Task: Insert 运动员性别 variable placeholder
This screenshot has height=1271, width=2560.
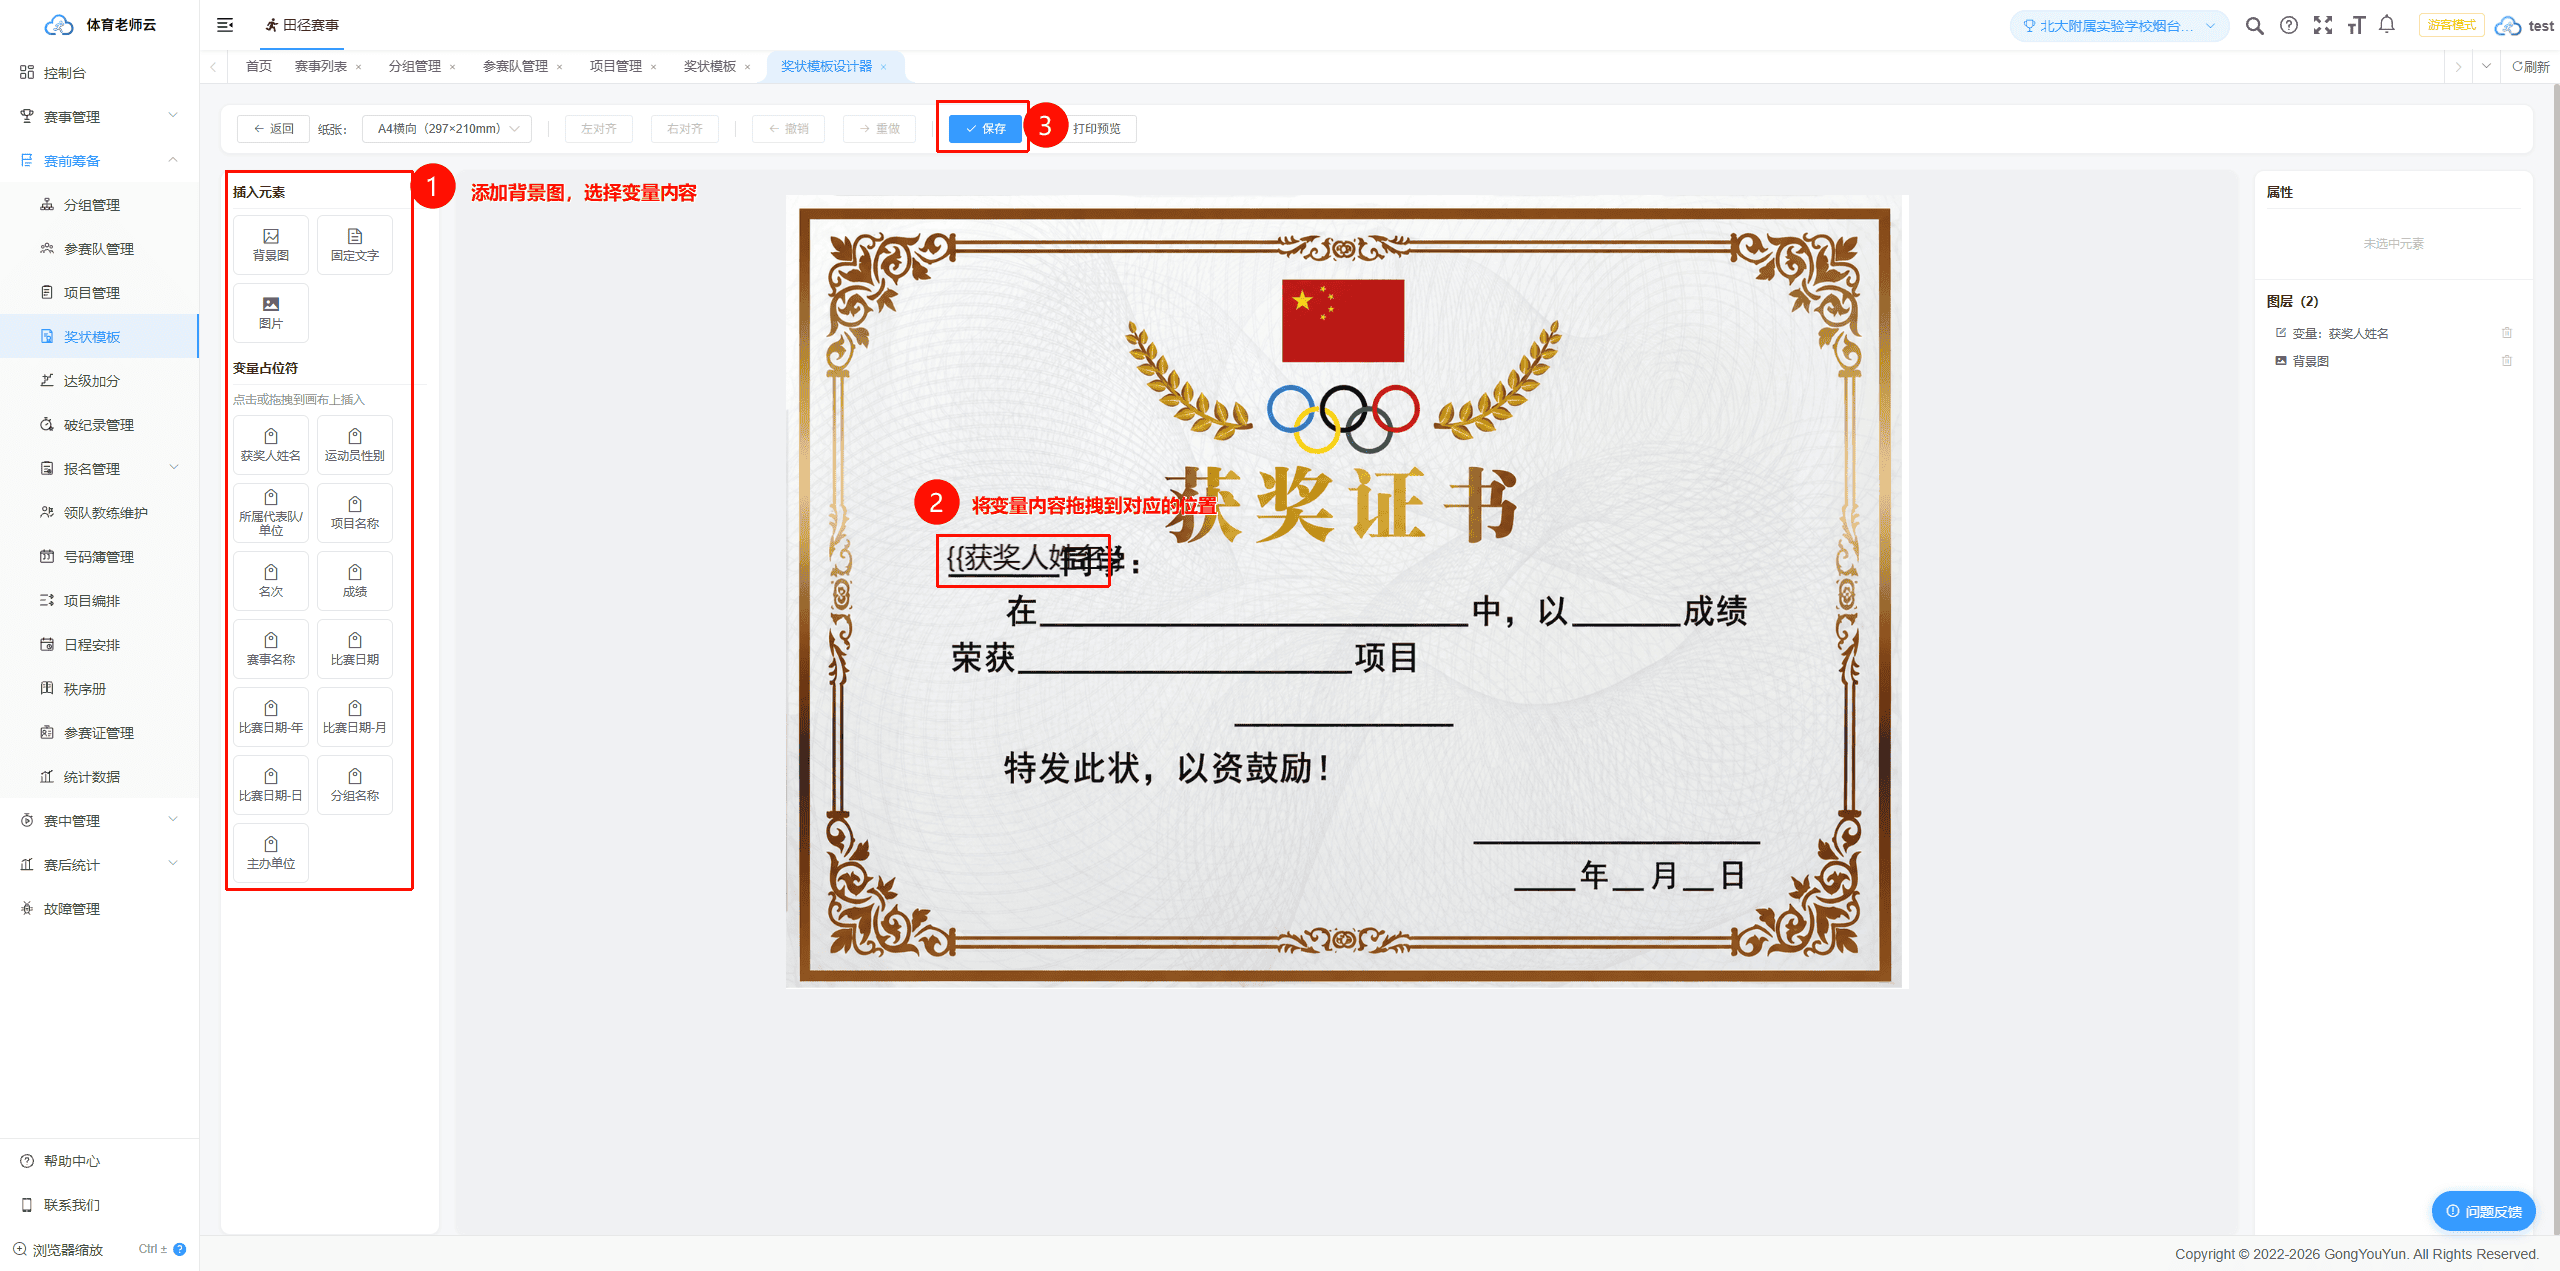Action: point(355,445)
